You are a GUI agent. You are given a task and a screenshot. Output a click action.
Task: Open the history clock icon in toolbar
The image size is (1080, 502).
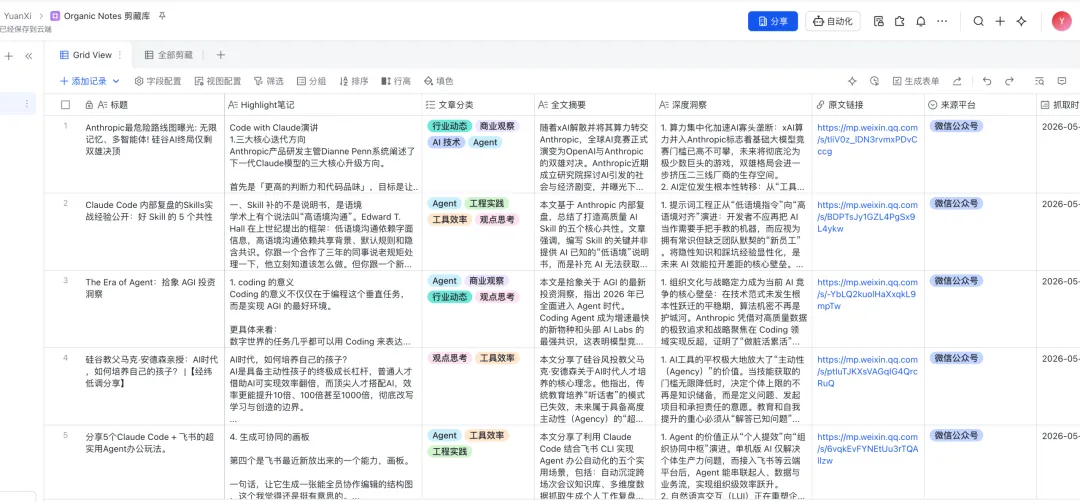[874, 81]
